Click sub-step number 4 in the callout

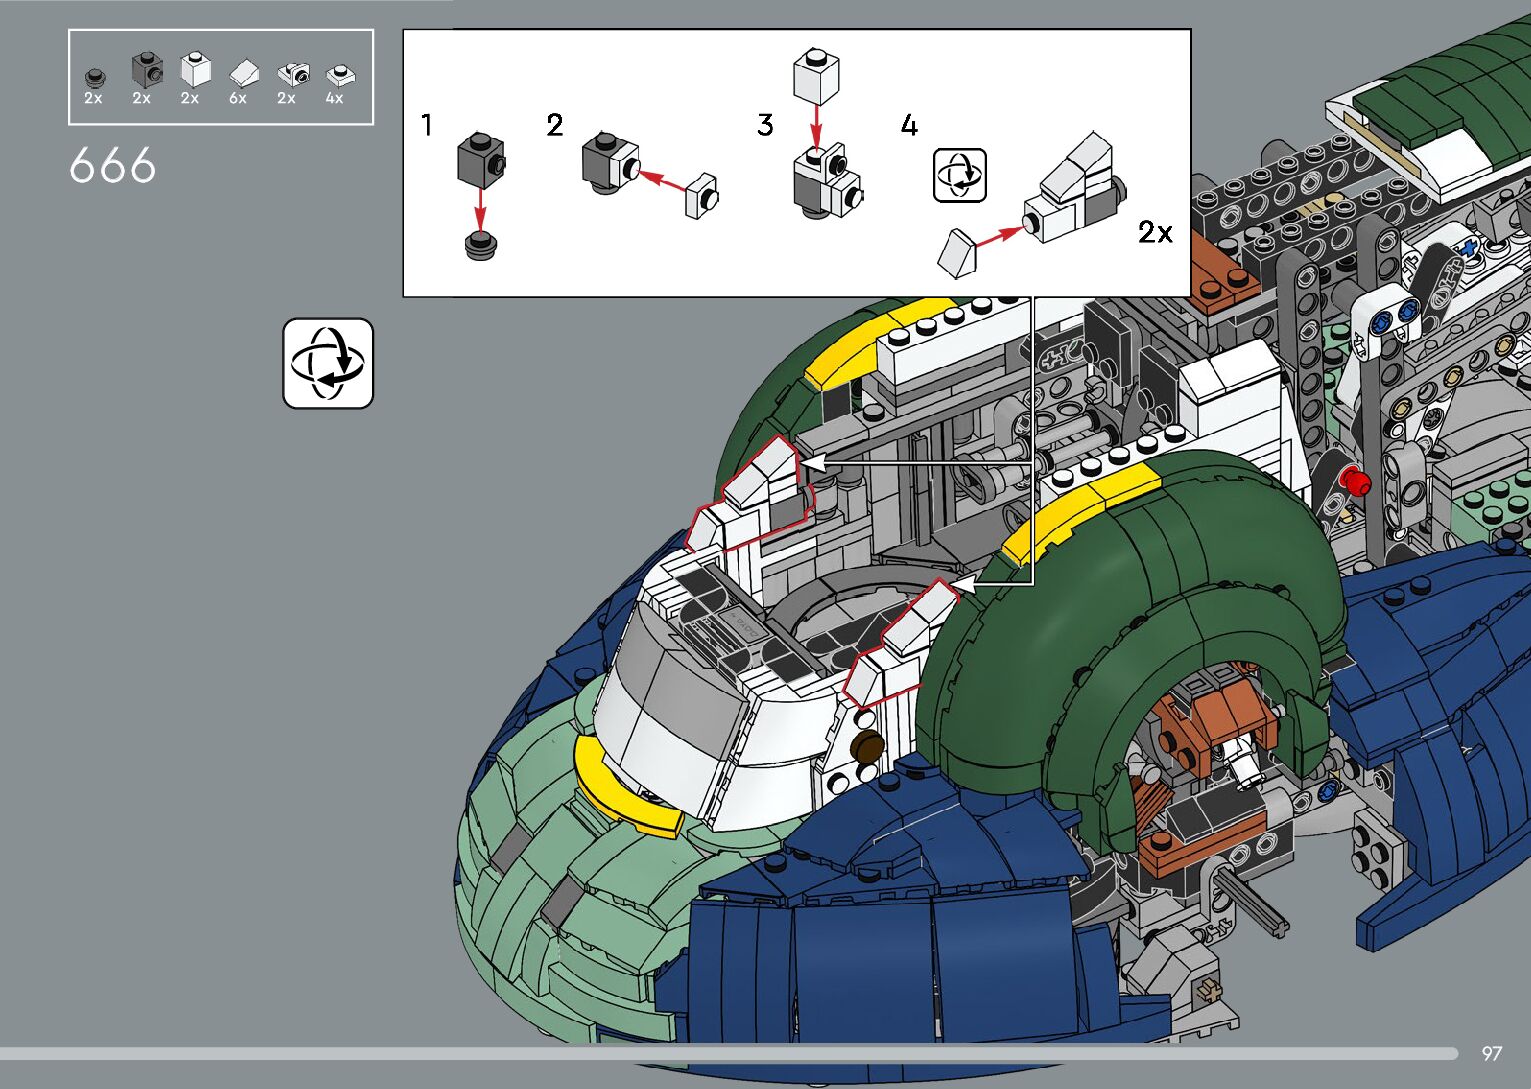[908, 126]
